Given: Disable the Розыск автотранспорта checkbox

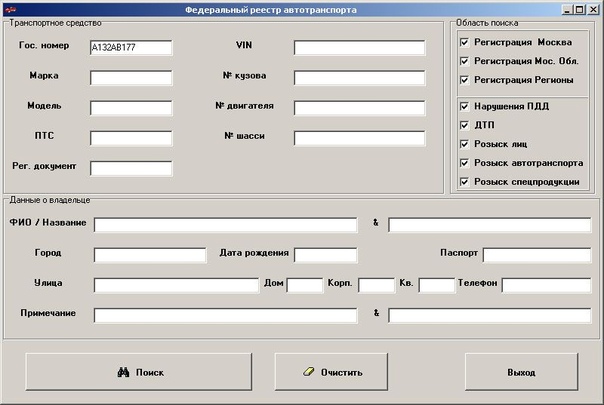Looking at the screenshot, I should point(464,162).
